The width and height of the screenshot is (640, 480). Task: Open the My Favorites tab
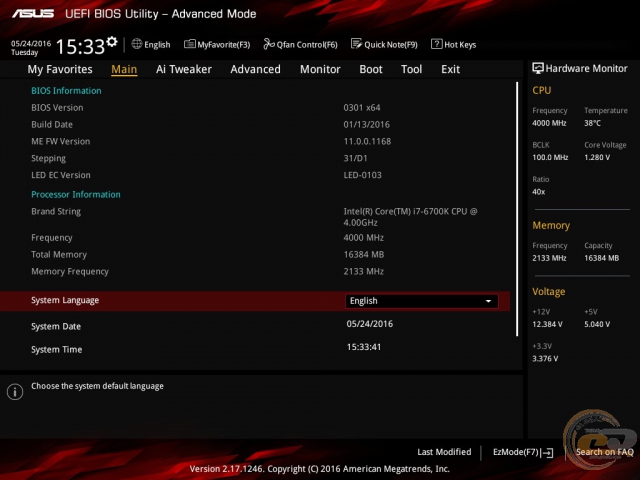tap(60, 69)
